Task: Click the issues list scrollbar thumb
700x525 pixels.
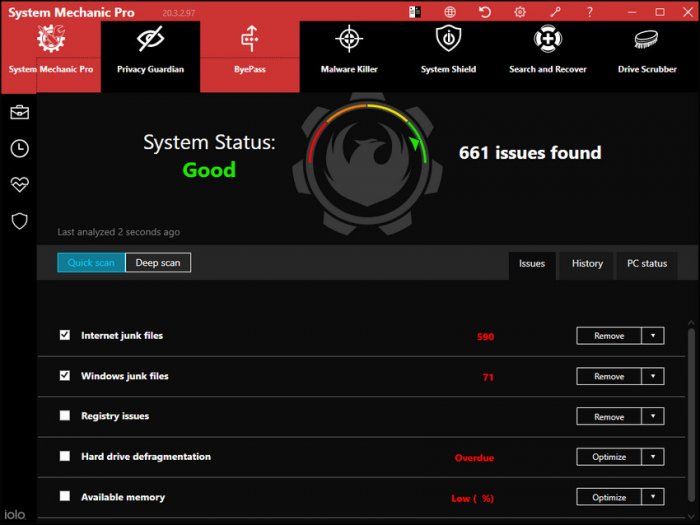Action: (692, 415)
